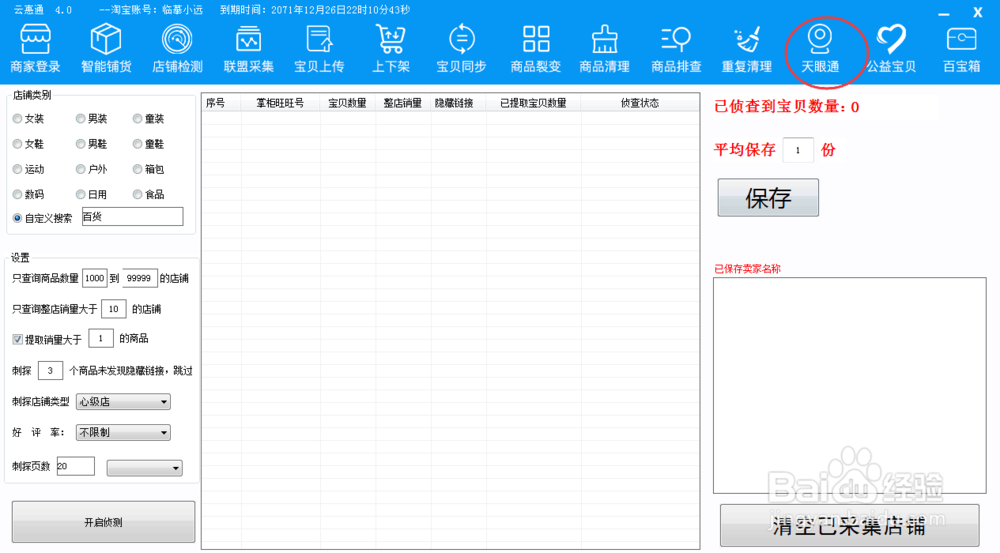Click the 宝贝数量 column header

348,103
